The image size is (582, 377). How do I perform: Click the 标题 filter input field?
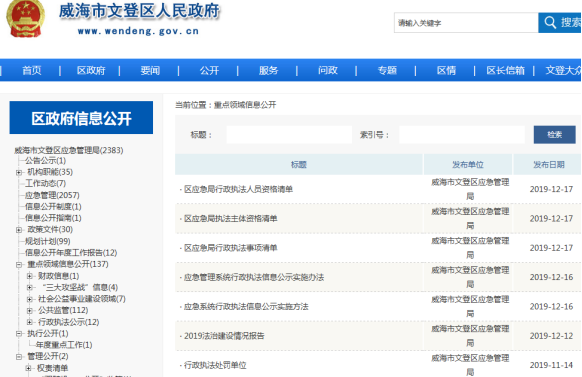point(289,135)
